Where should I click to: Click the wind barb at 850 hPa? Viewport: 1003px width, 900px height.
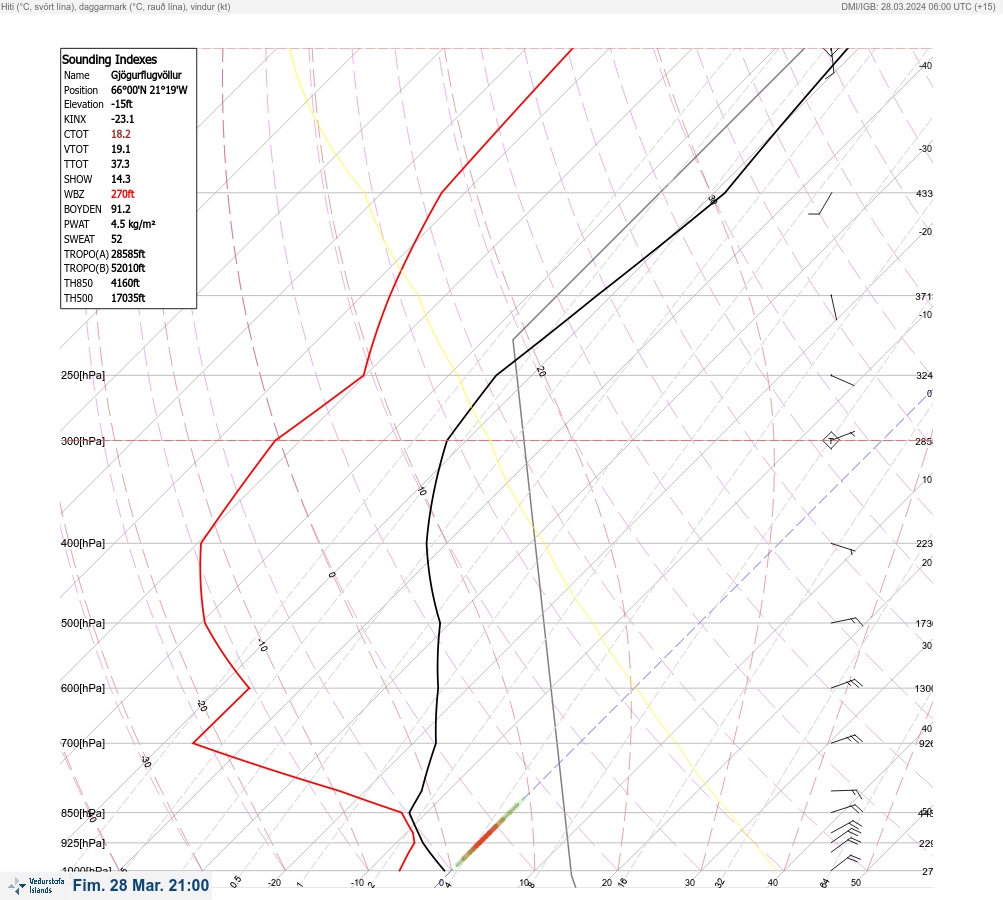coord(846,809)
